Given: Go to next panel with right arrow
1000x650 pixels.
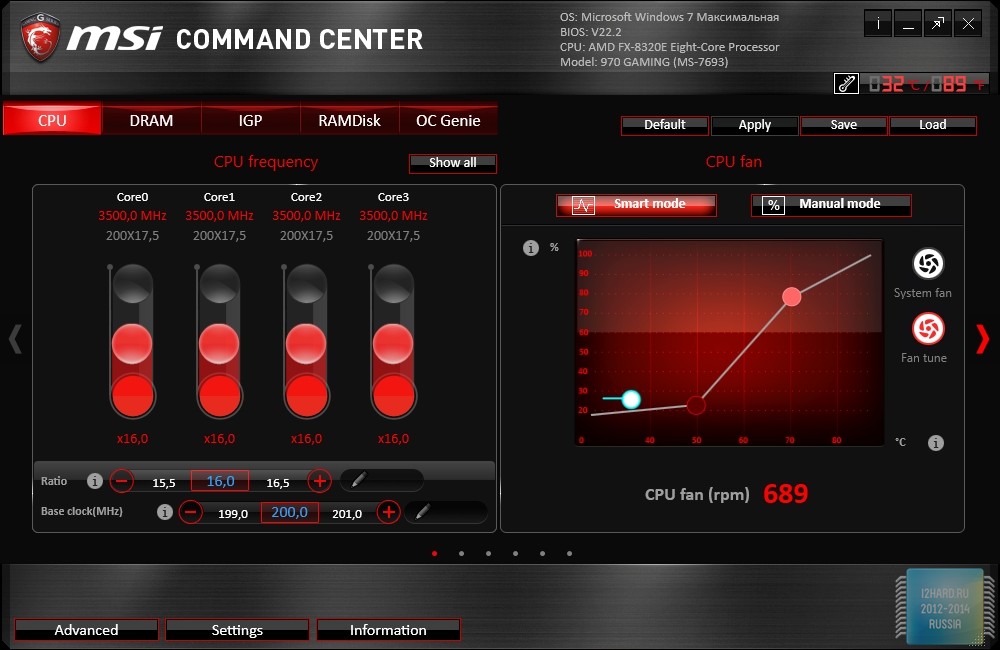Looking at the screenshot, I should [983, 339].
